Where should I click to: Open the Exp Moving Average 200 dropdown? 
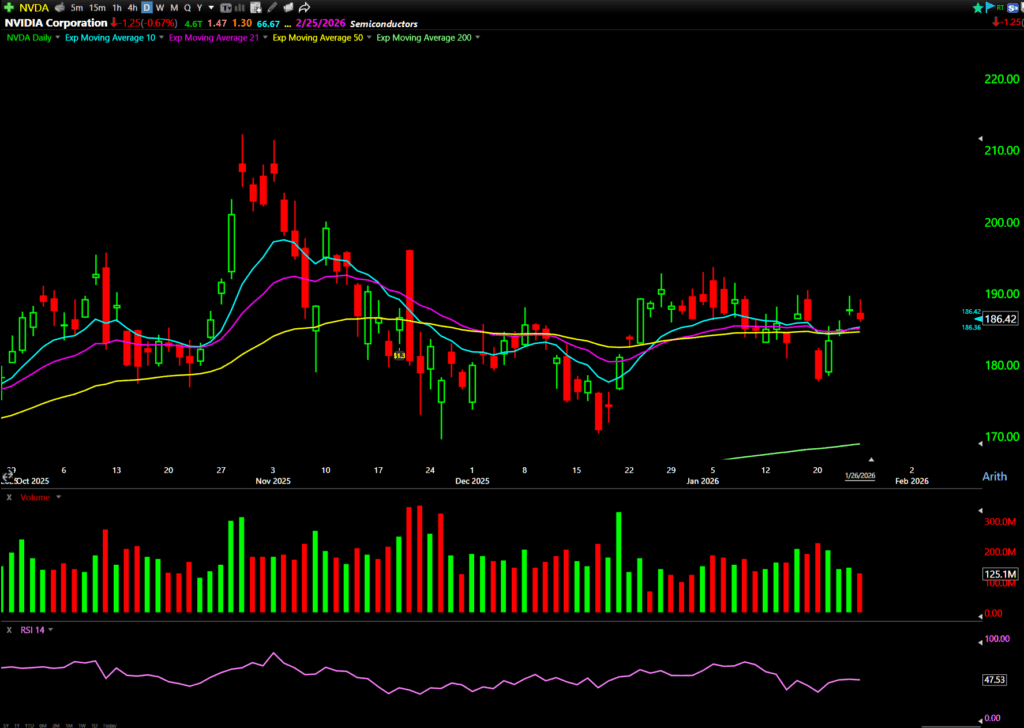tap(479, 38)
